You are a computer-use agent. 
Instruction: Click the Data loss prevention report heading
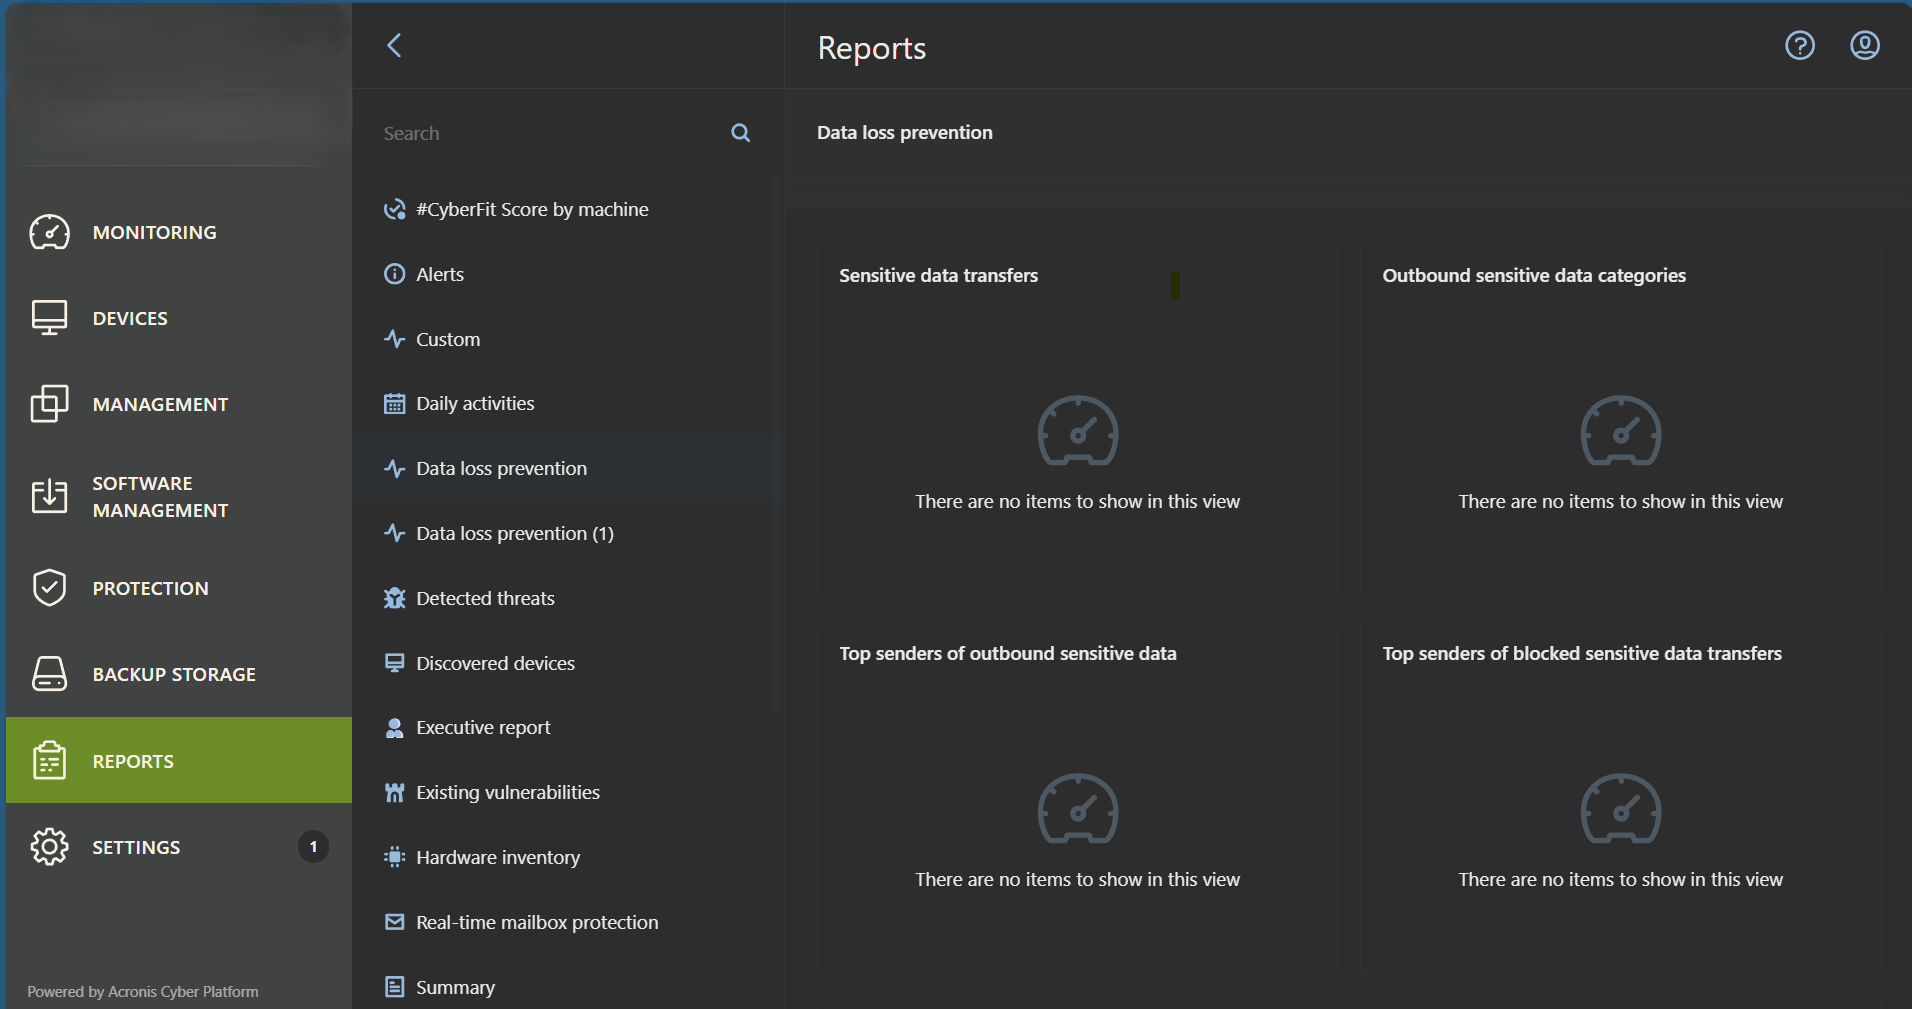click(905, 132)
